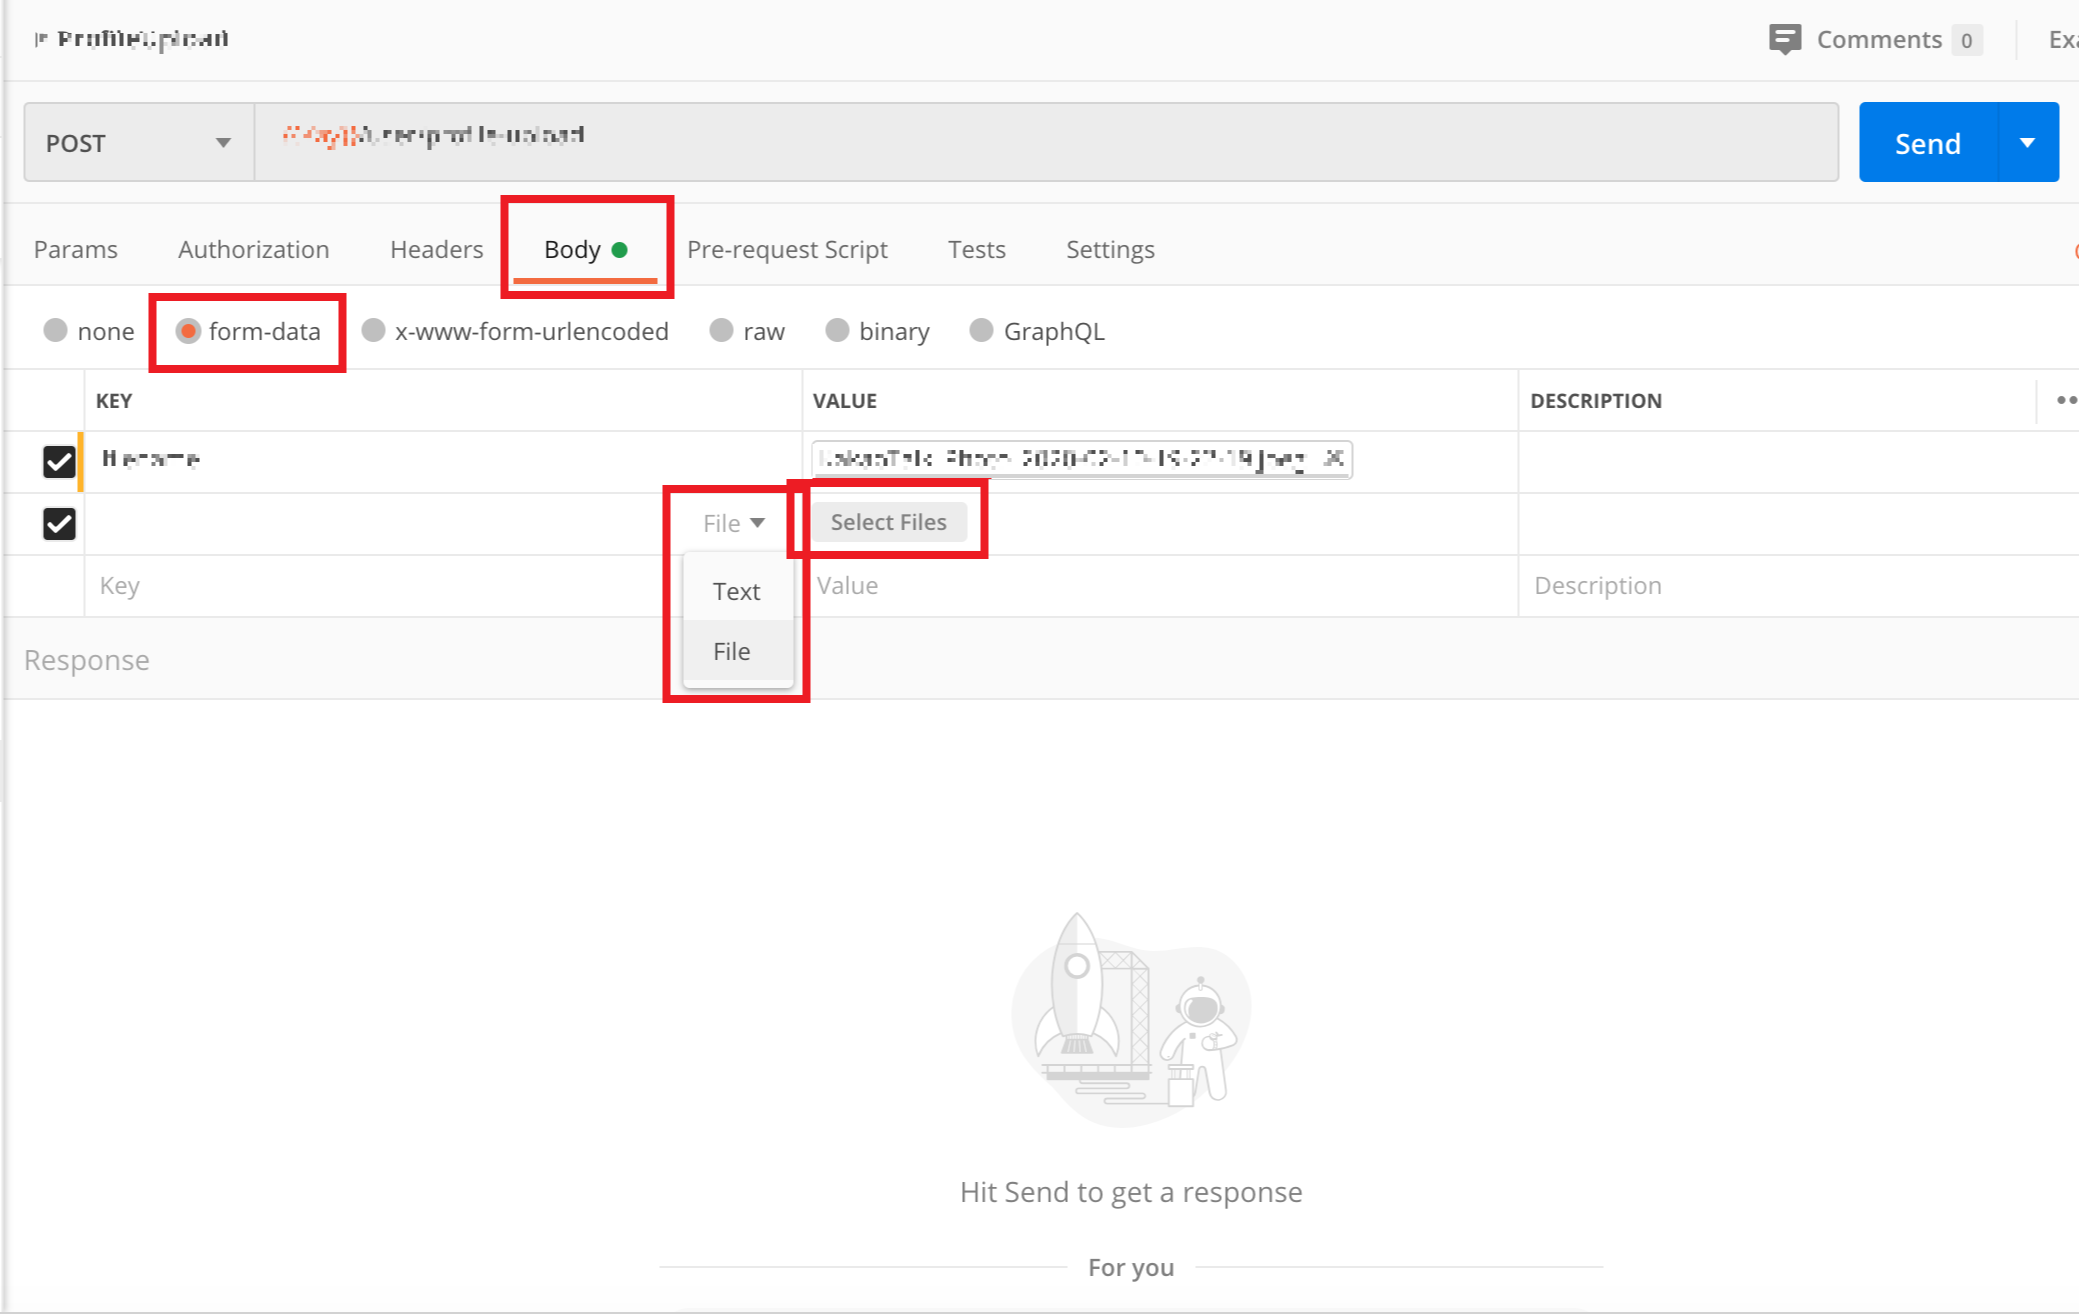Choose x-www-form-urlencoded body type

tap(373, 331)
